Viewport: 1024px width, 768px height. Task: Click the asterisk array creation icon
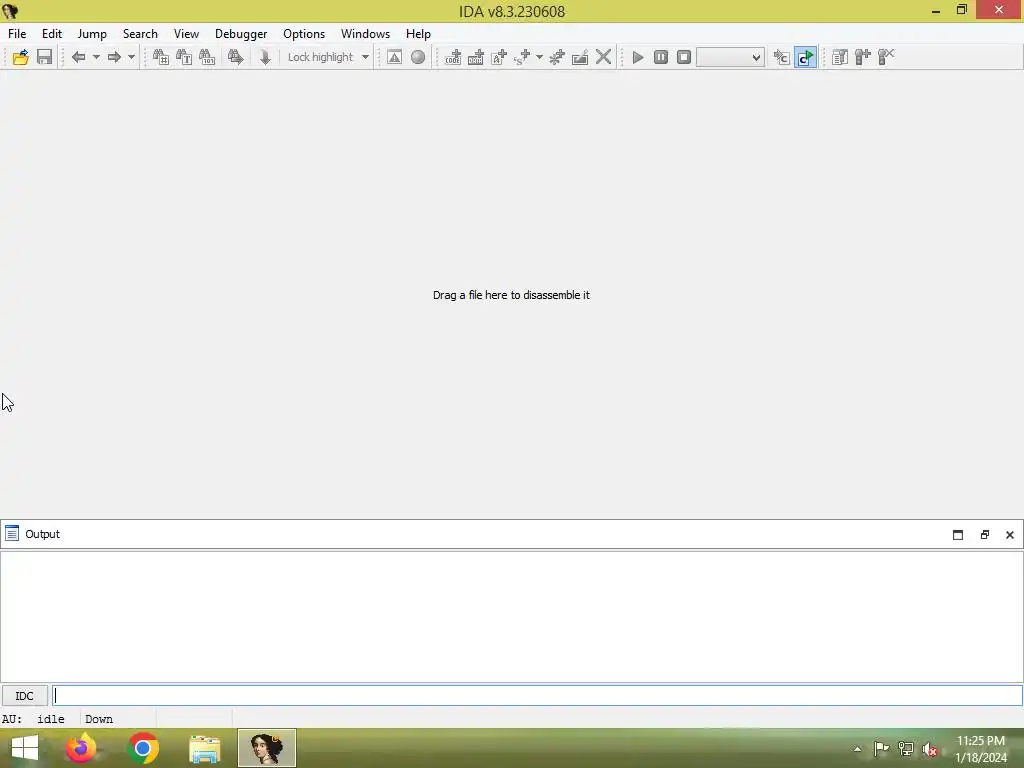click(556, 57)
